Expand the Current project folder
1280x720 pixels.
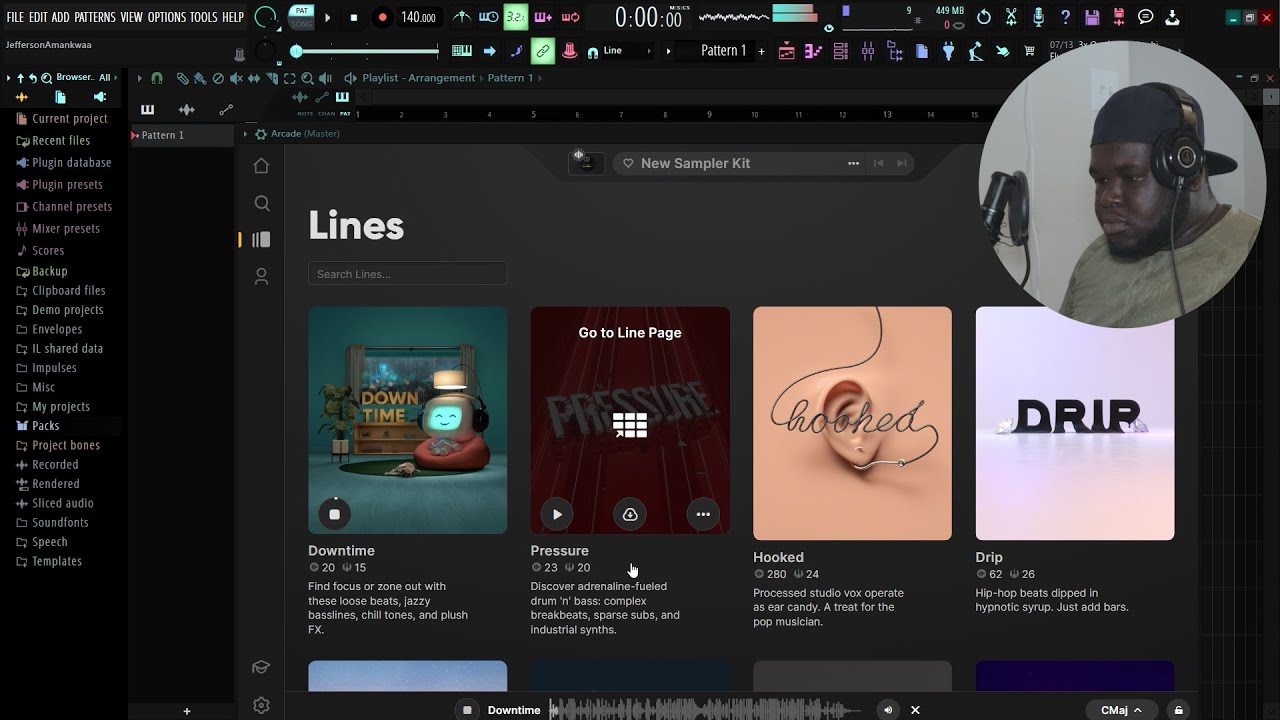point(69,118)
